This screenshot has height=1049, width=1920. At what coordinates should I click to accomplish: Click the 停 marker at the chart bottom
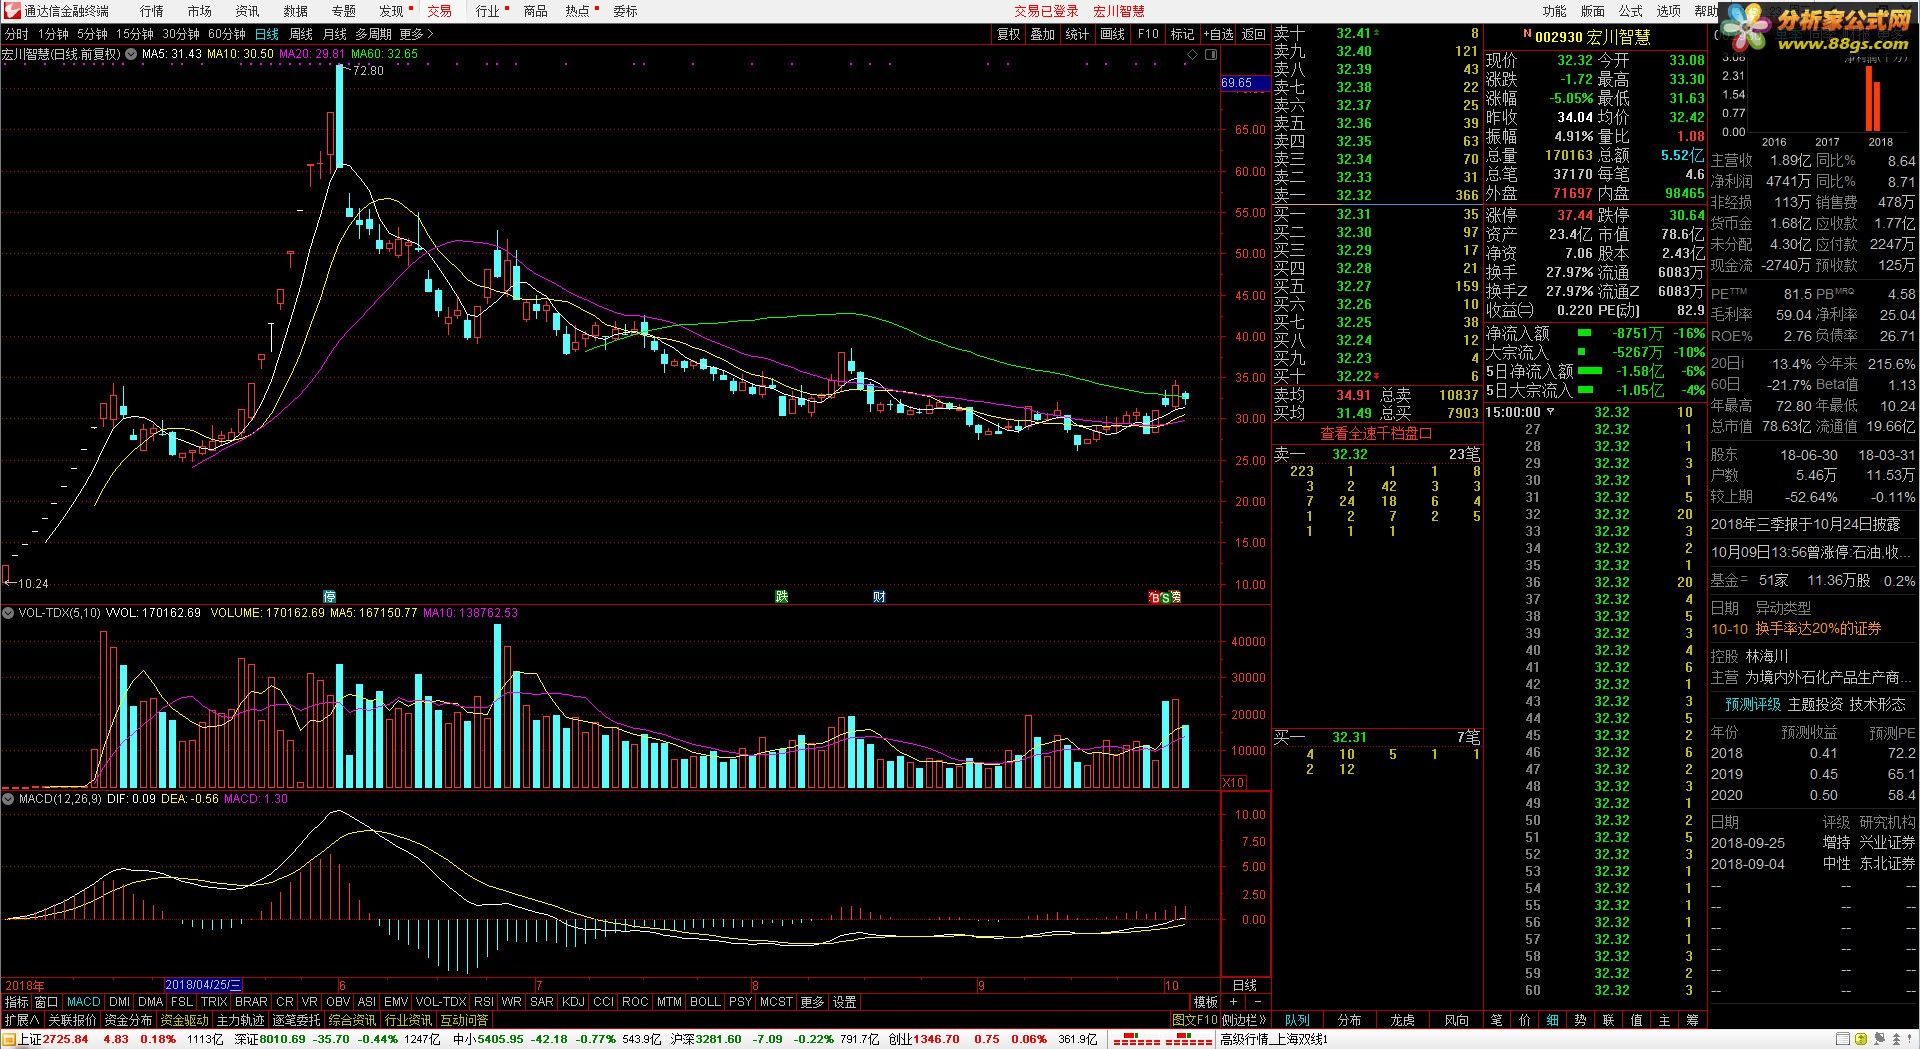329,597
